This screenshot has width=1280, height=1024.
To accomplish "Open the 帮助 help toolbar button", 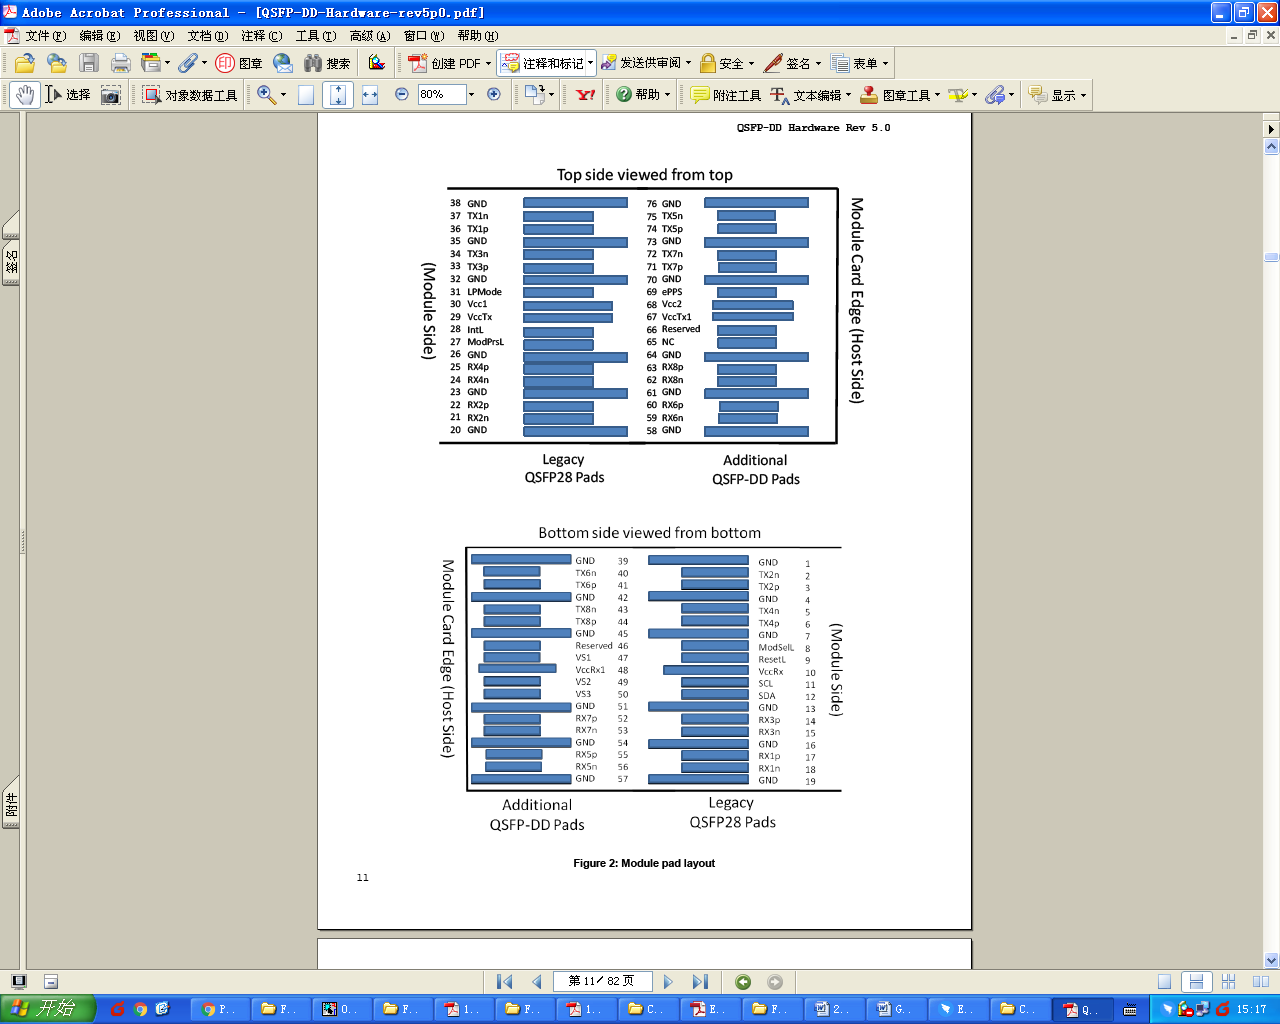I will pos(642,95).
